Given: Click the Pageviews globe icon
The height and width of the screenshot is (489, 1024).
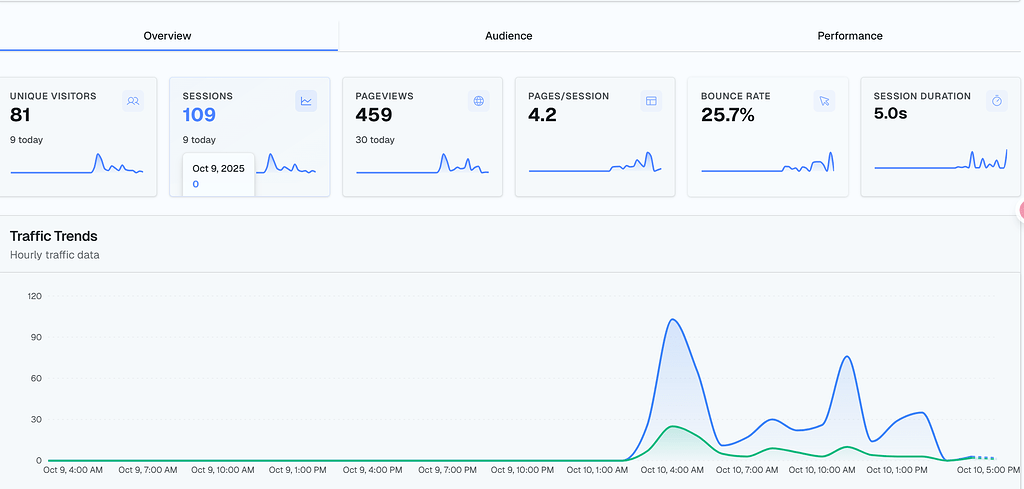Looking at the screenshot, I should click(479, 101).
